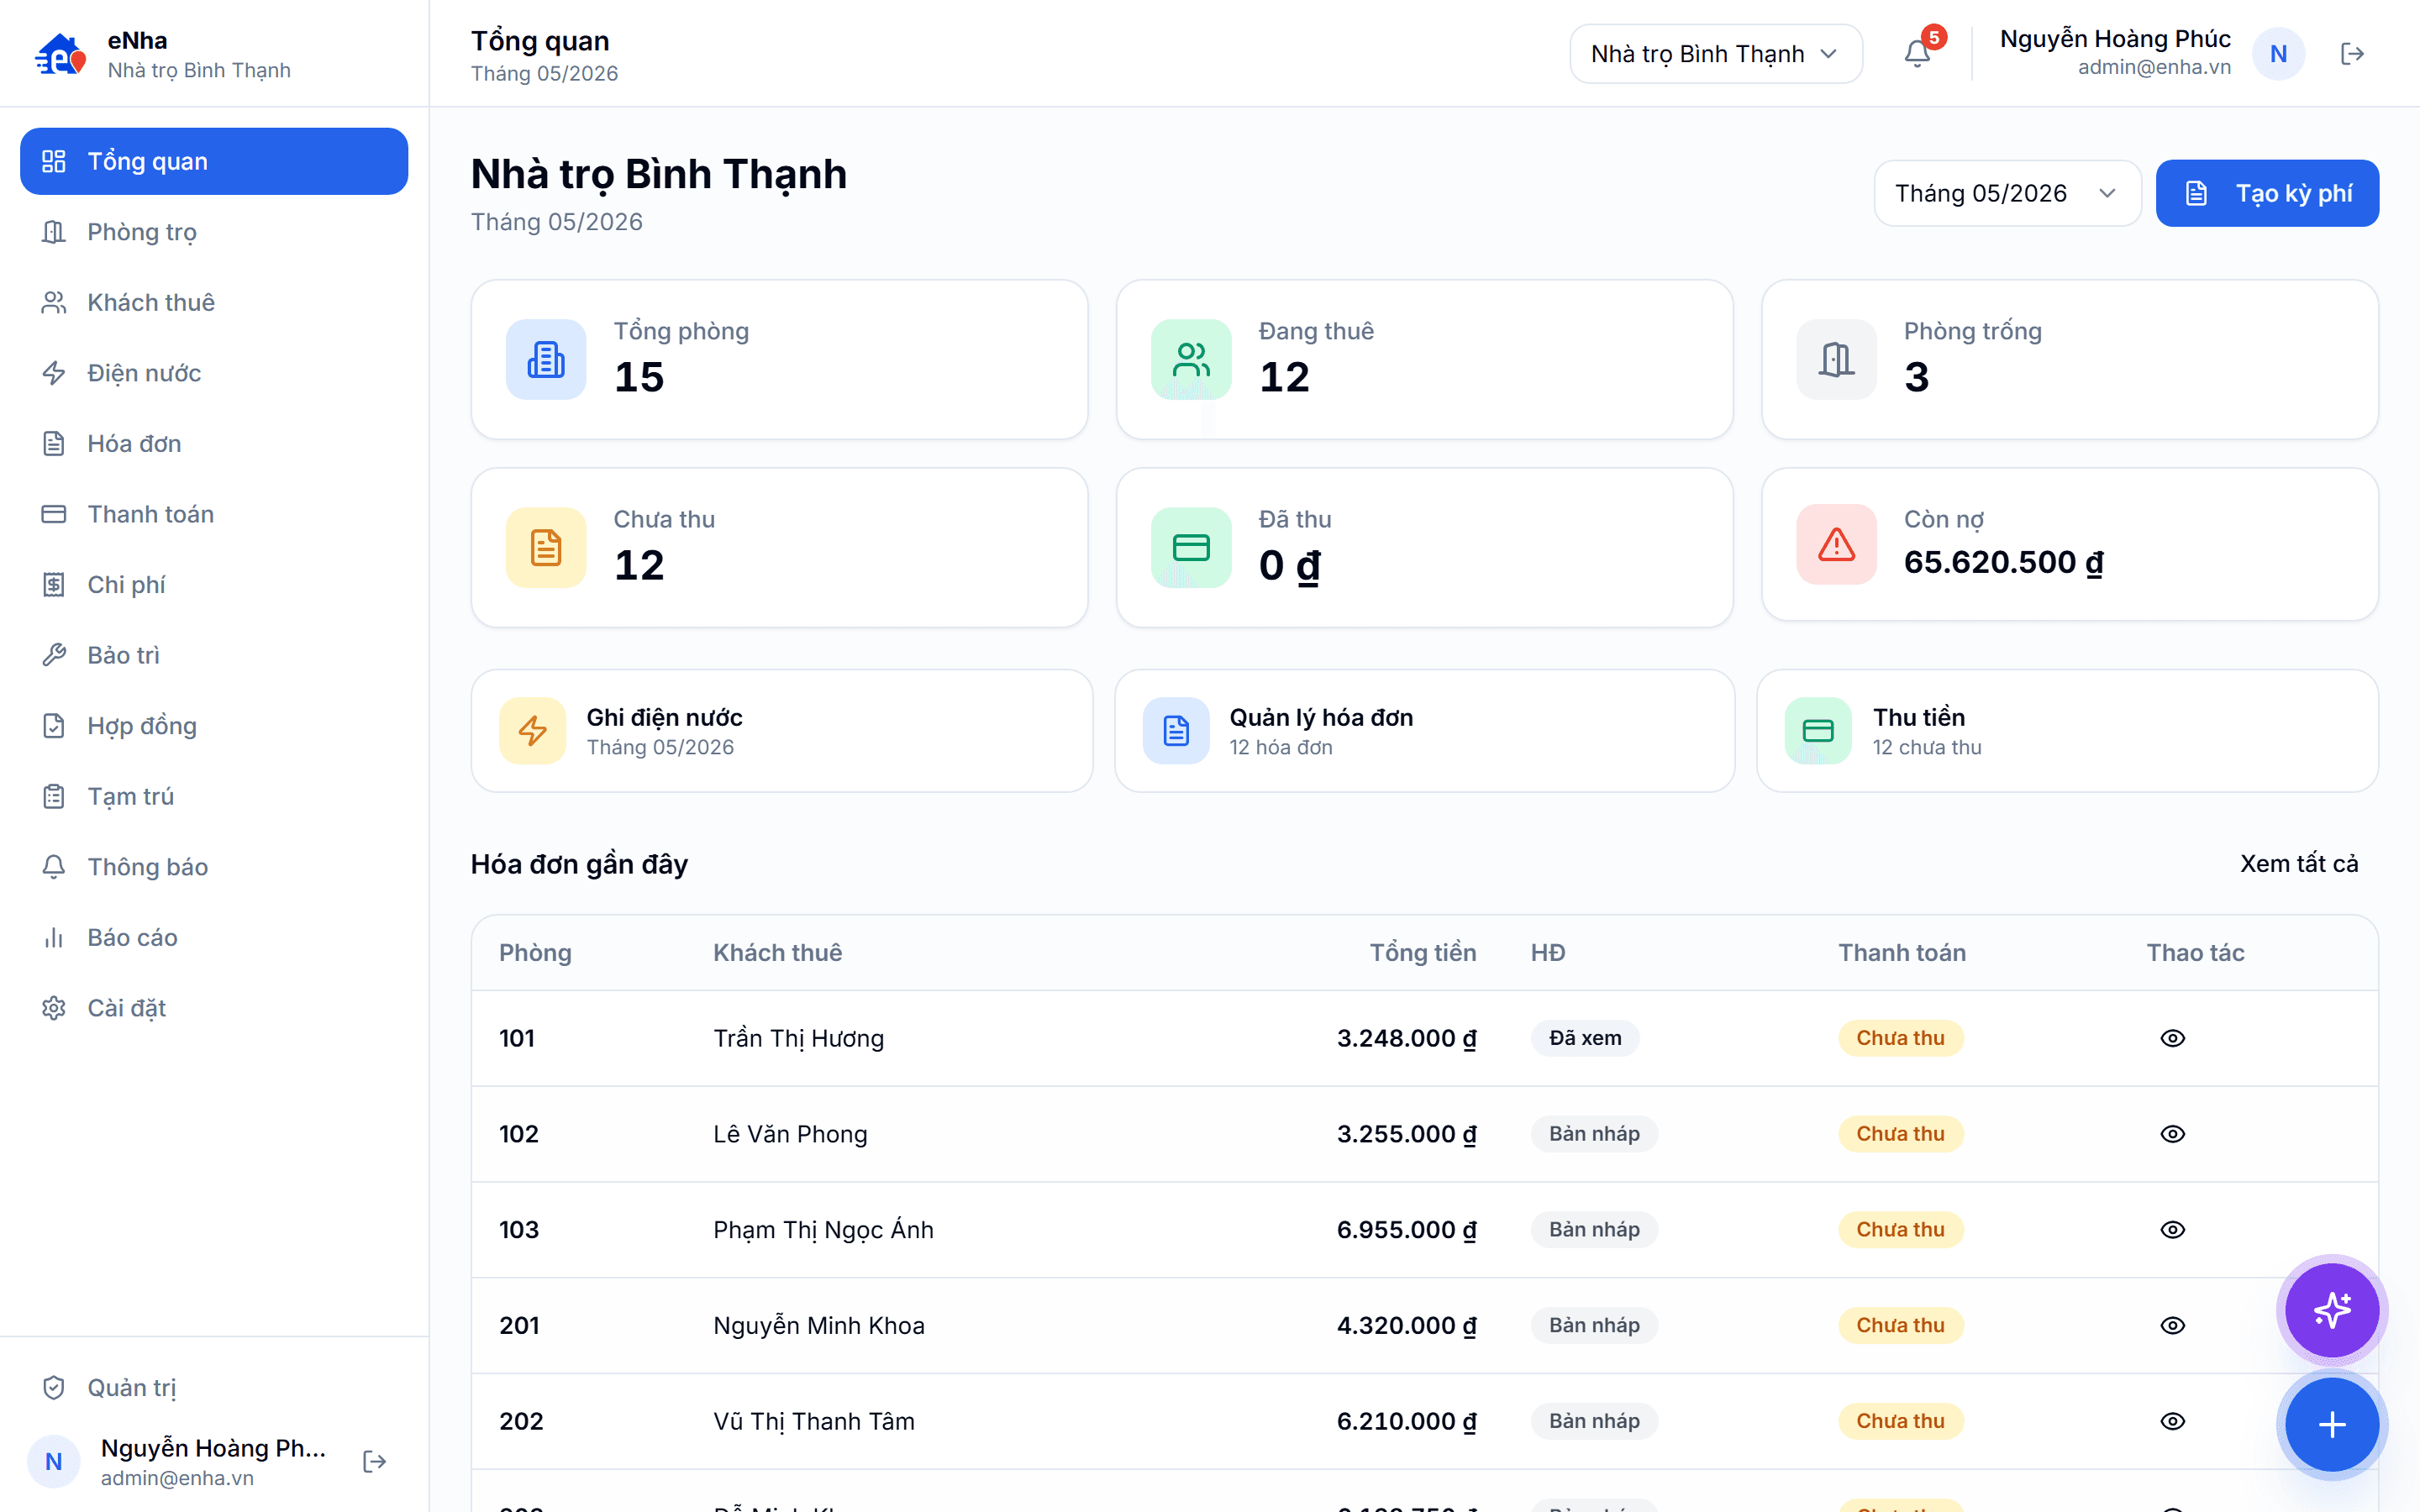2420x1512 pixels.
Task: Open Thanh toán in sidebar
Action: 214,514
